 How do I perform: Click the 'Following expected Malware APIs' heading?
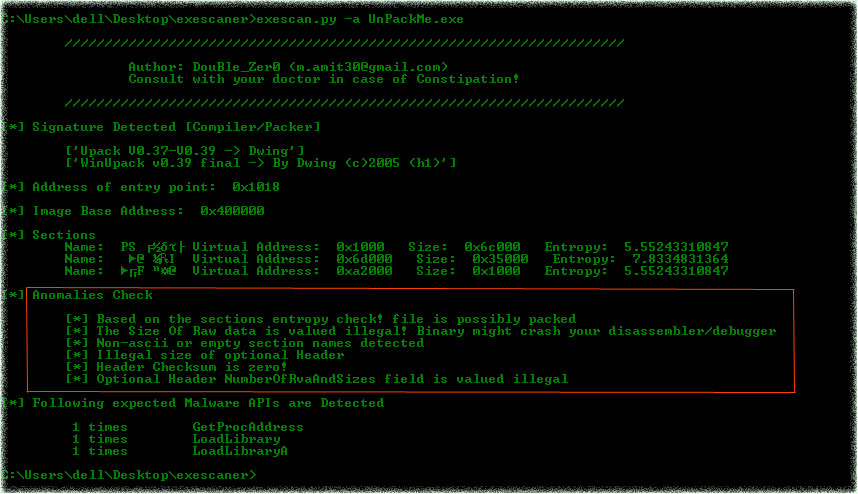207,403
